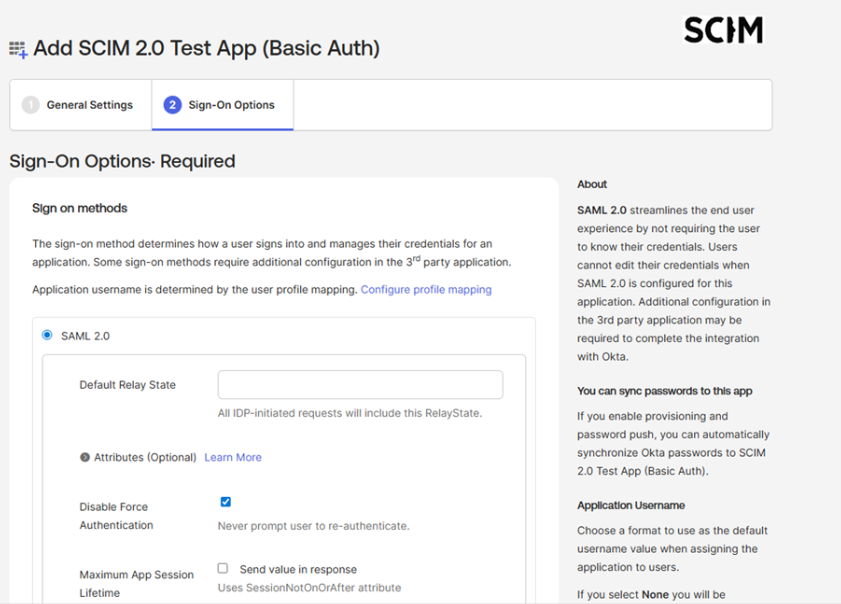Click the Sign on methods heading
Screen dimensions: 841x604
coord(80,208)
